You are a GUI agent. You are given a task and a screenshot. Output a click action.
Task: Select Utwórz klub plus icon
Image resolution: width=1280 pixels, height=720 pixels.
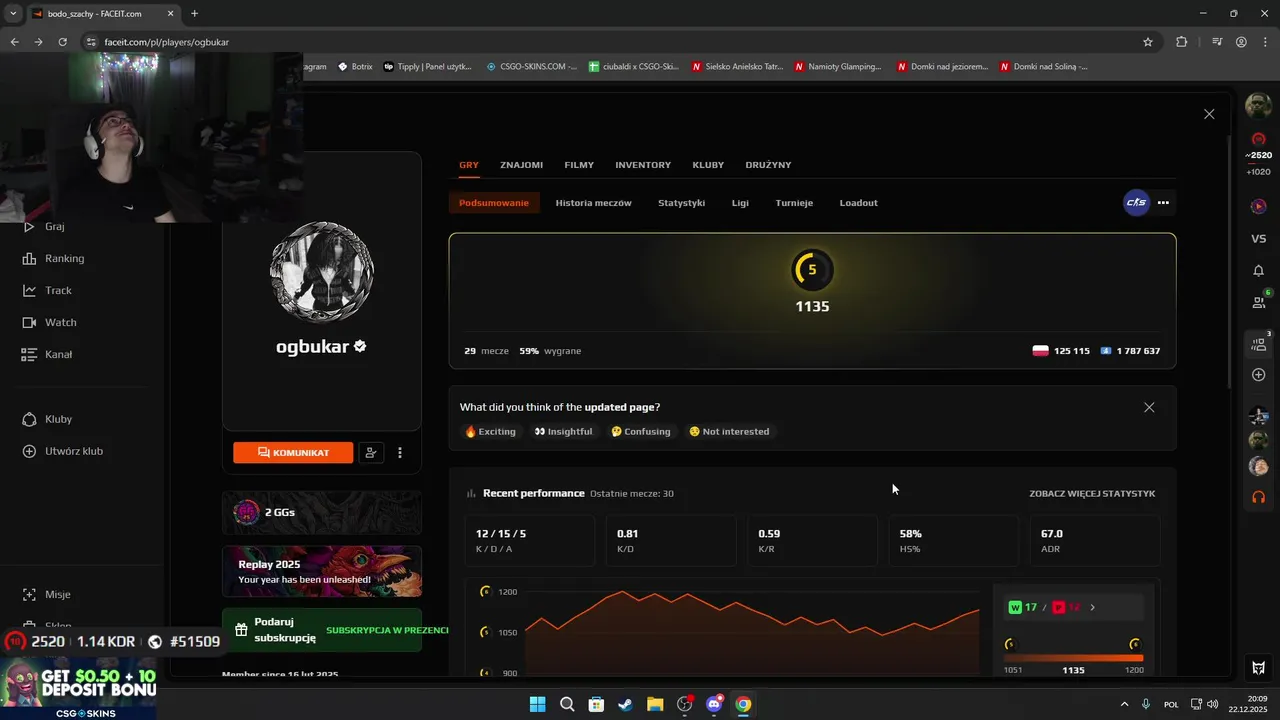coord(29,451)
